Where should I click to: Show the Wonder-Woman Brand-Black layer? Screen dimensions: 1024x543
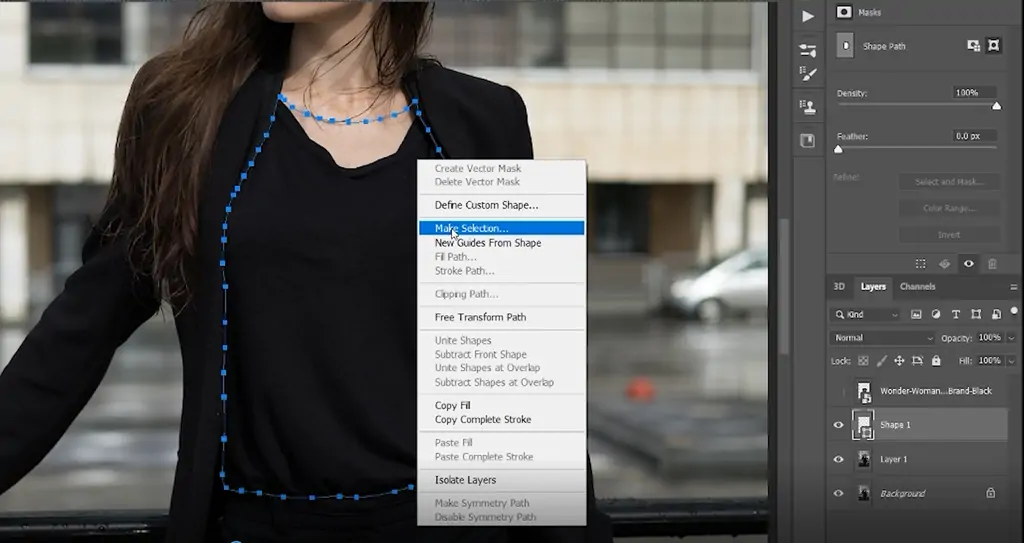coord(839,391)
